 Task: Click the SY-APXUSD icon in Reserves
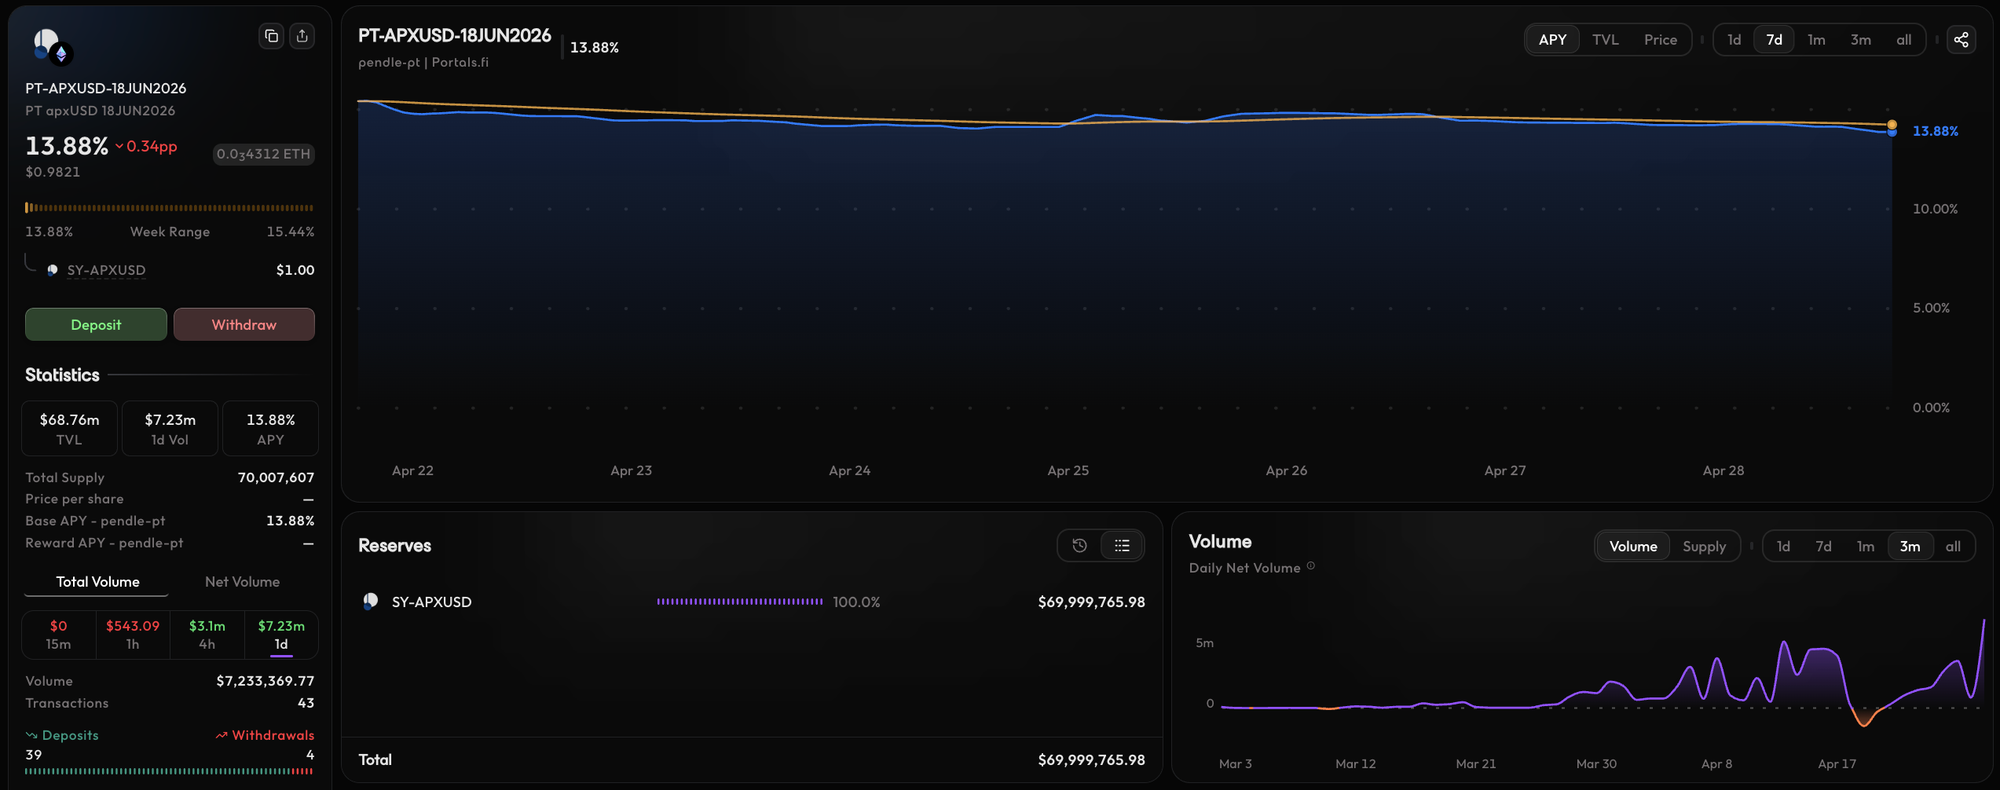[x=370, y=602]
